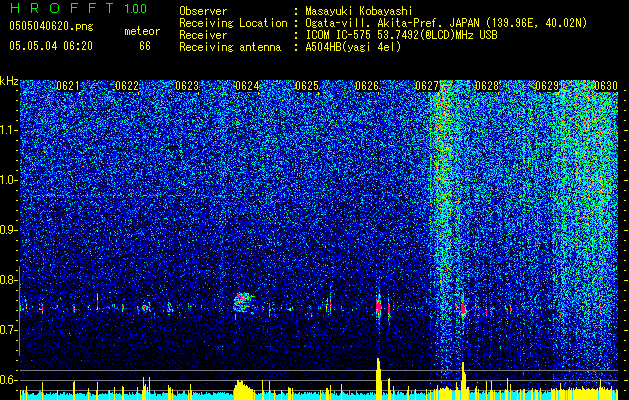The width and height of the screenshot is (629, 400).
Task: Select the antenna value A504HB(yagi 4el)
Action: coord(353,47)
